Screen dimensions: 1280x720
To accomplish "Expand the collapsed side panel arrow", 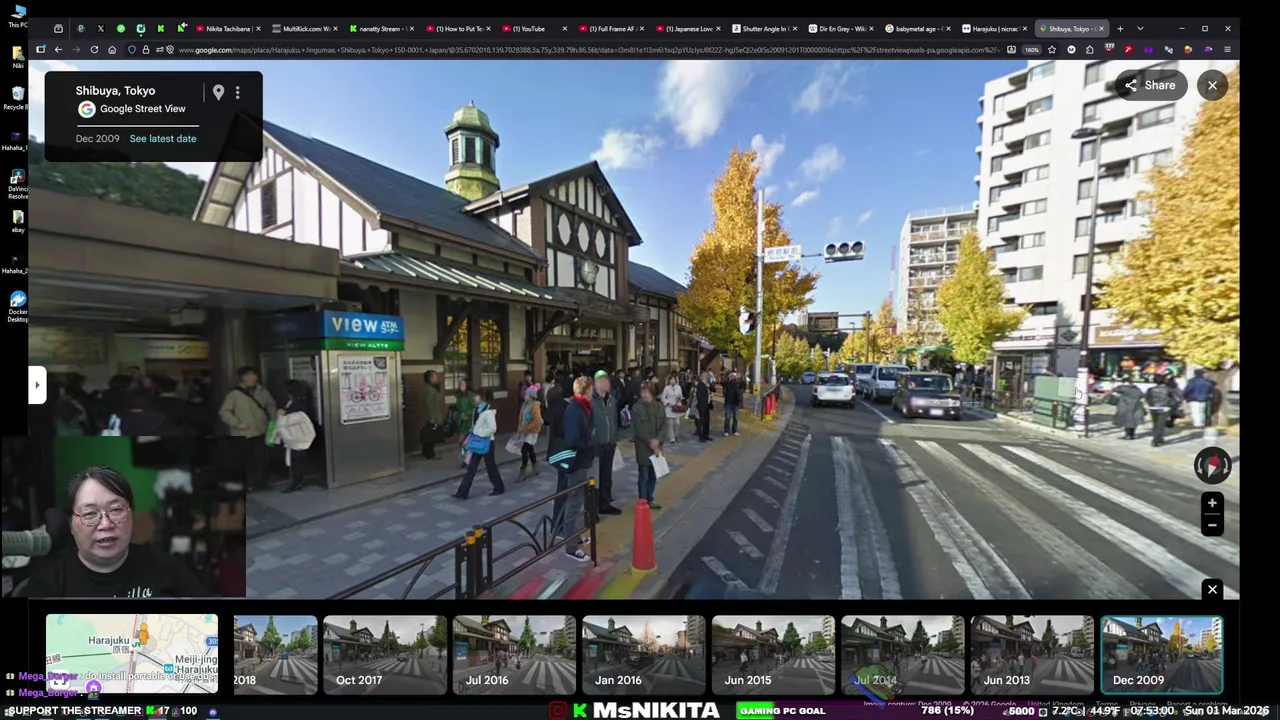I will pyautogui.click(x=37, y=385).
